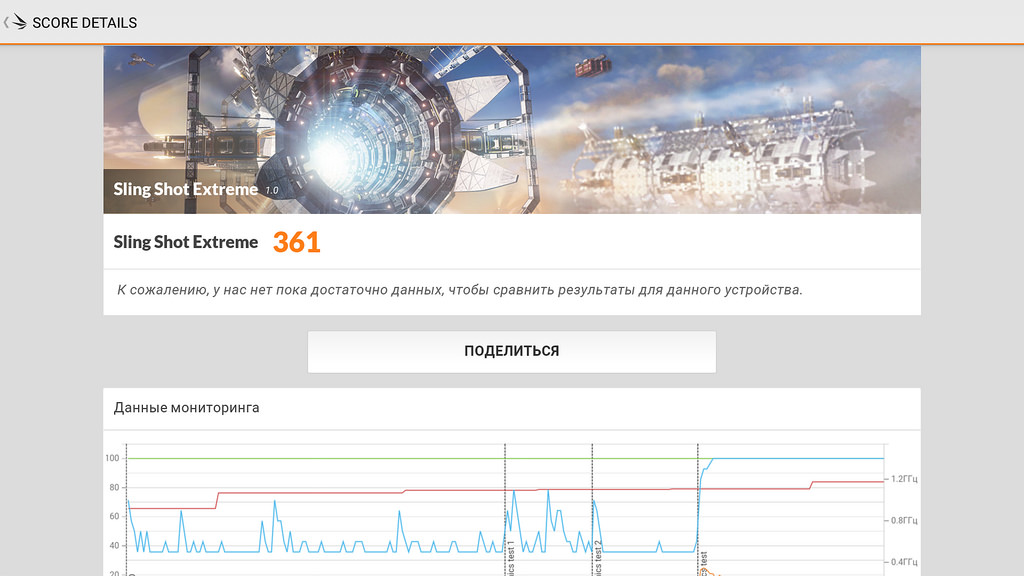Click the SCORE DETAILS header title
Image resolution: width=1024 pixels, height=576 pixels.
(x=84, y=23)
